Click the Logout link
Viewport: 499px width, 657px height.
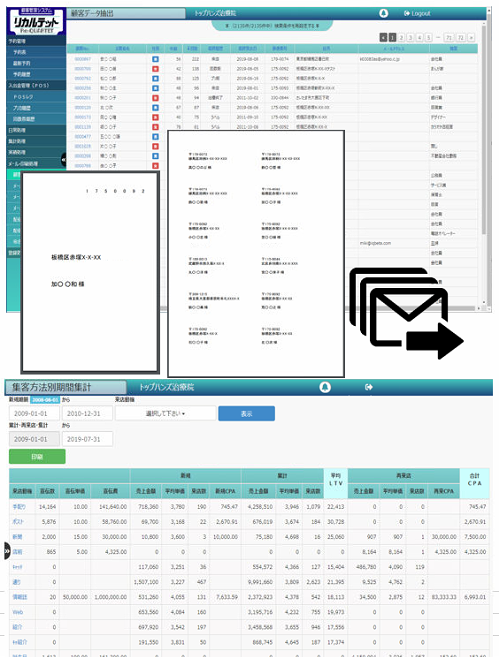pos(417,13)
